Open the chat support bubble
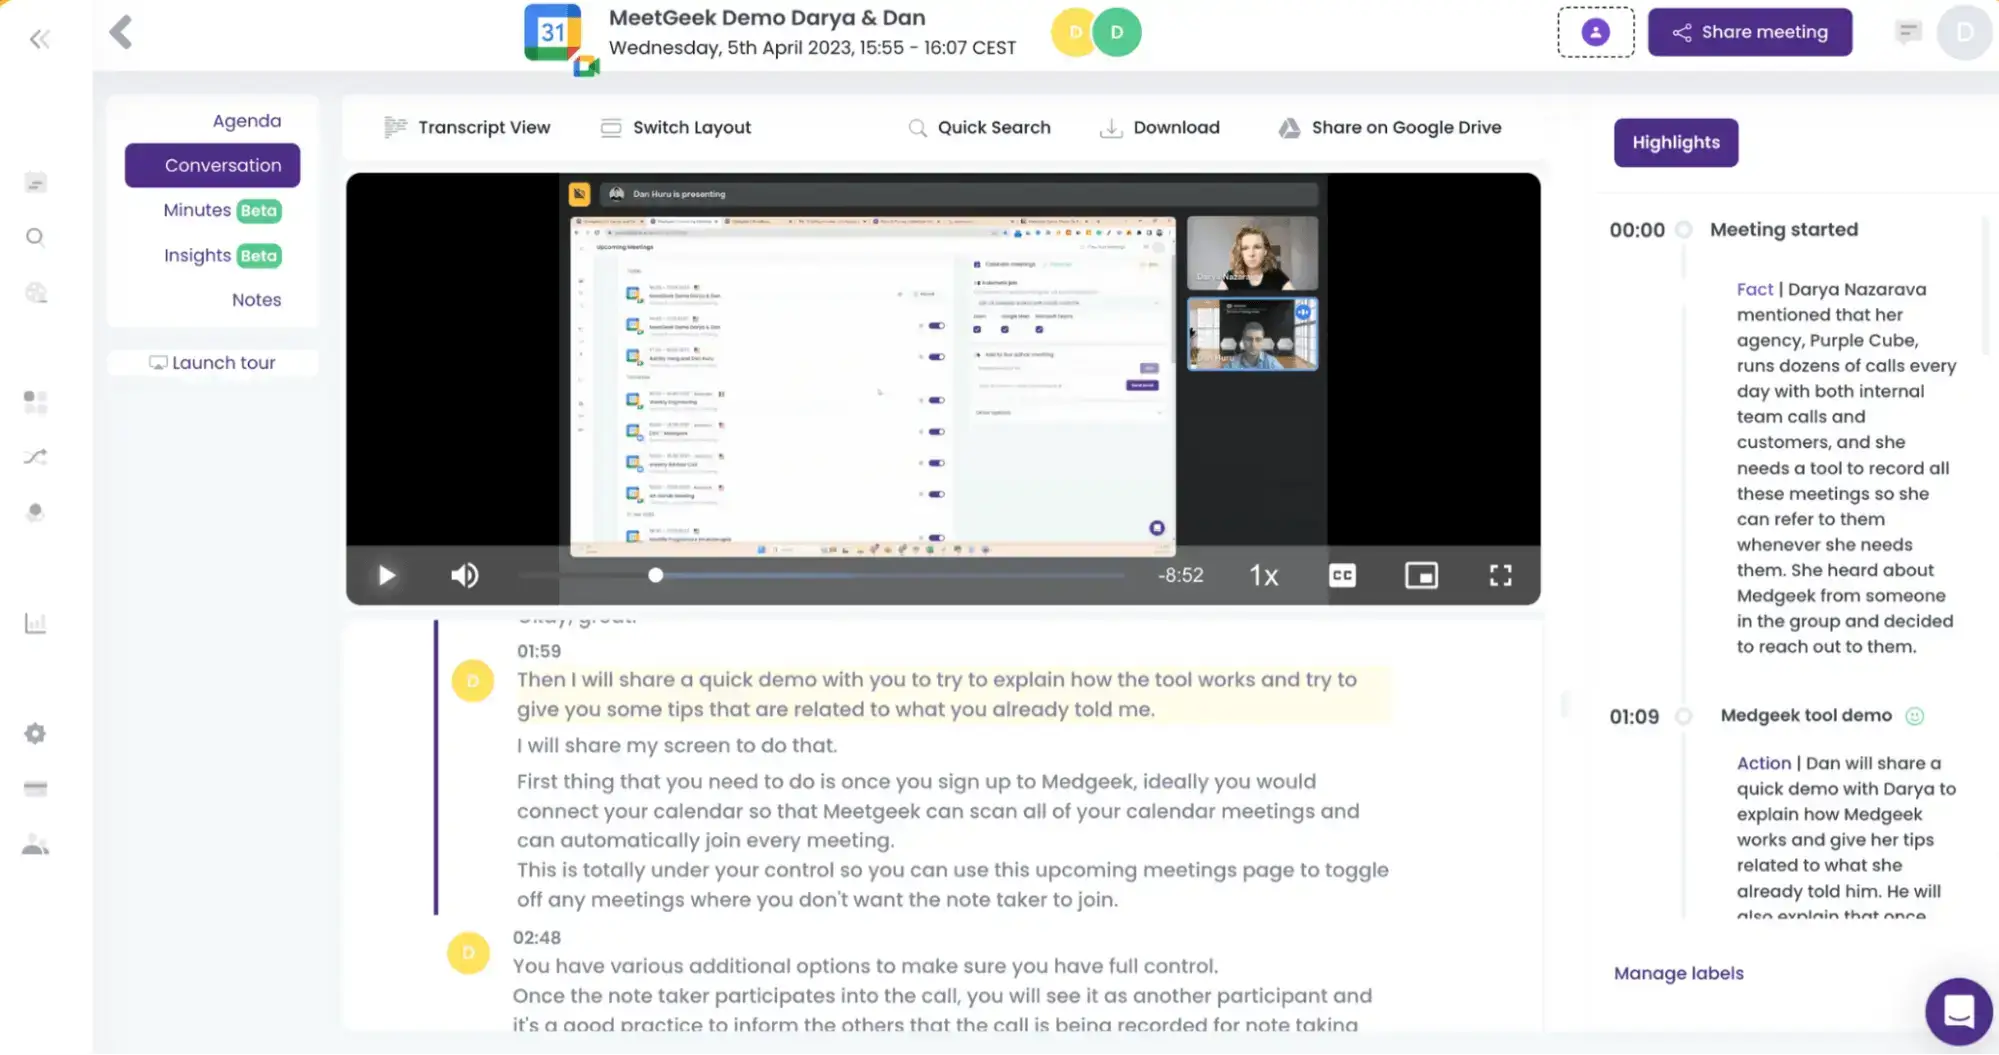This screenshot has width=1999, height=1055. [1958, 1011]
